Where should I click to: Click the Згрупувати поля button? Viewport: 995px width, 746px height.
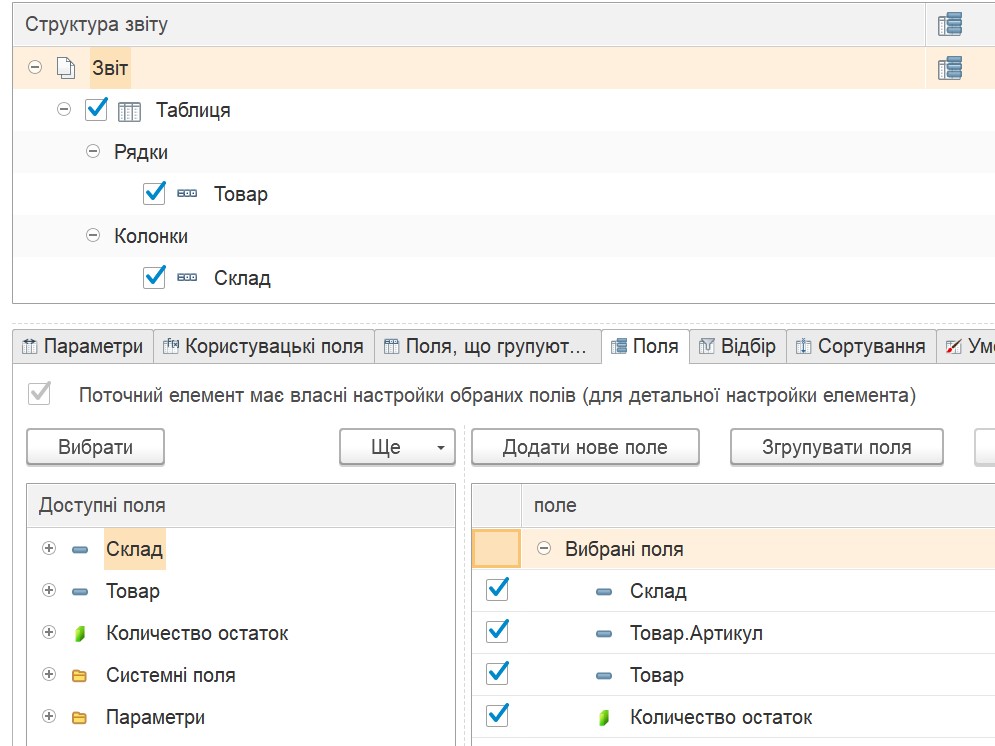(836, 447)
